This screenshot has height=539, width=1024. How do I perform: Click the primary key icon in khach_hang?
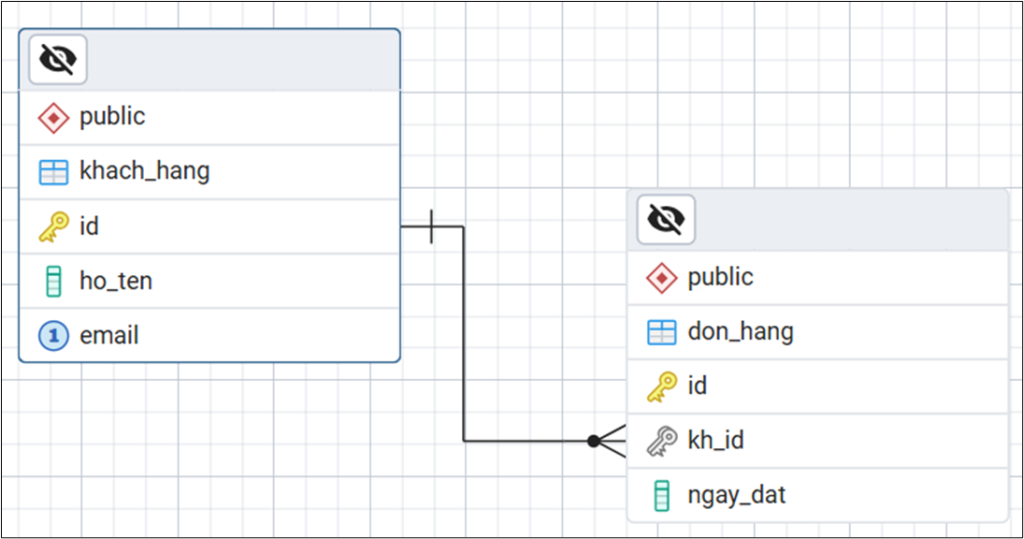click(x=53, y=227)
